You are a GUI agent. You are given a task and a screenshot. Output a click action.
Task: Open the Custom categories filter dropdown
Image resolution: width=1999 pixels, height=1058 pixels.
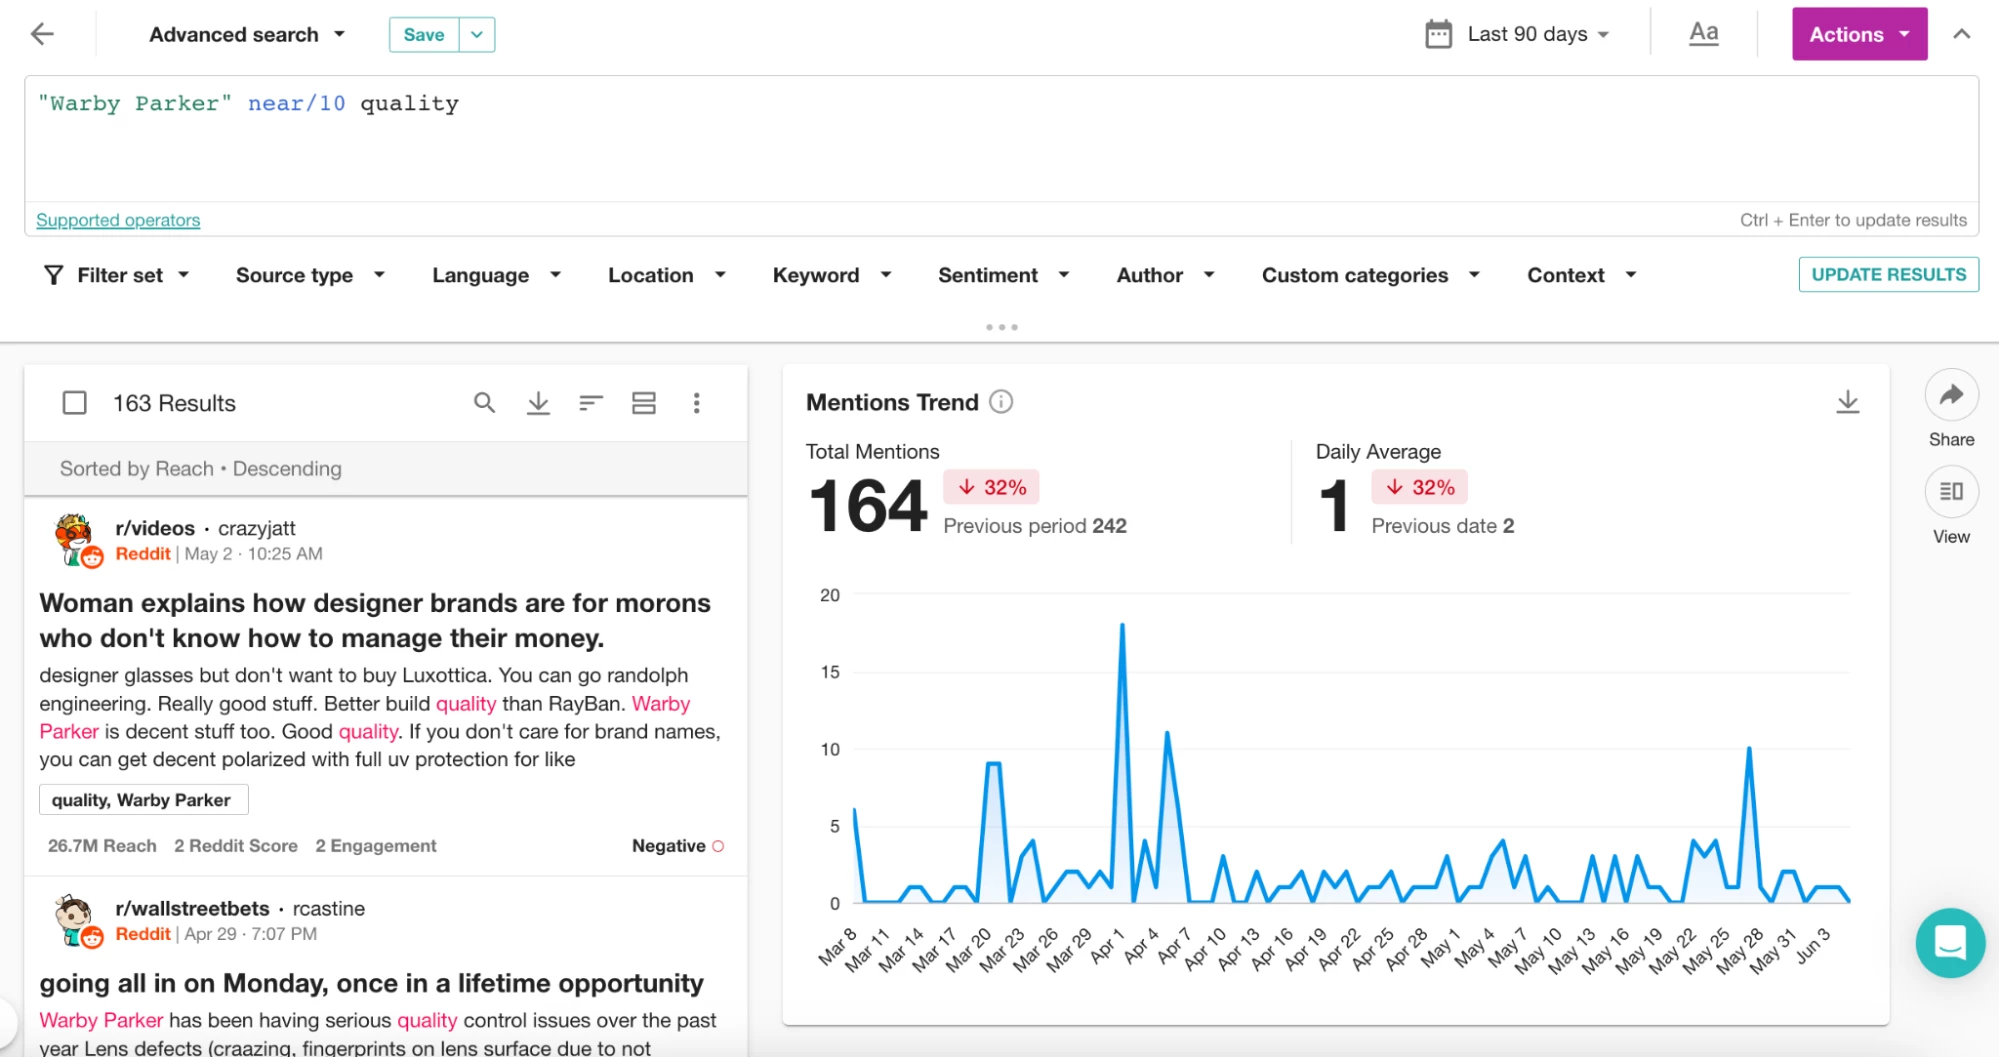[x=1370, y=275]
